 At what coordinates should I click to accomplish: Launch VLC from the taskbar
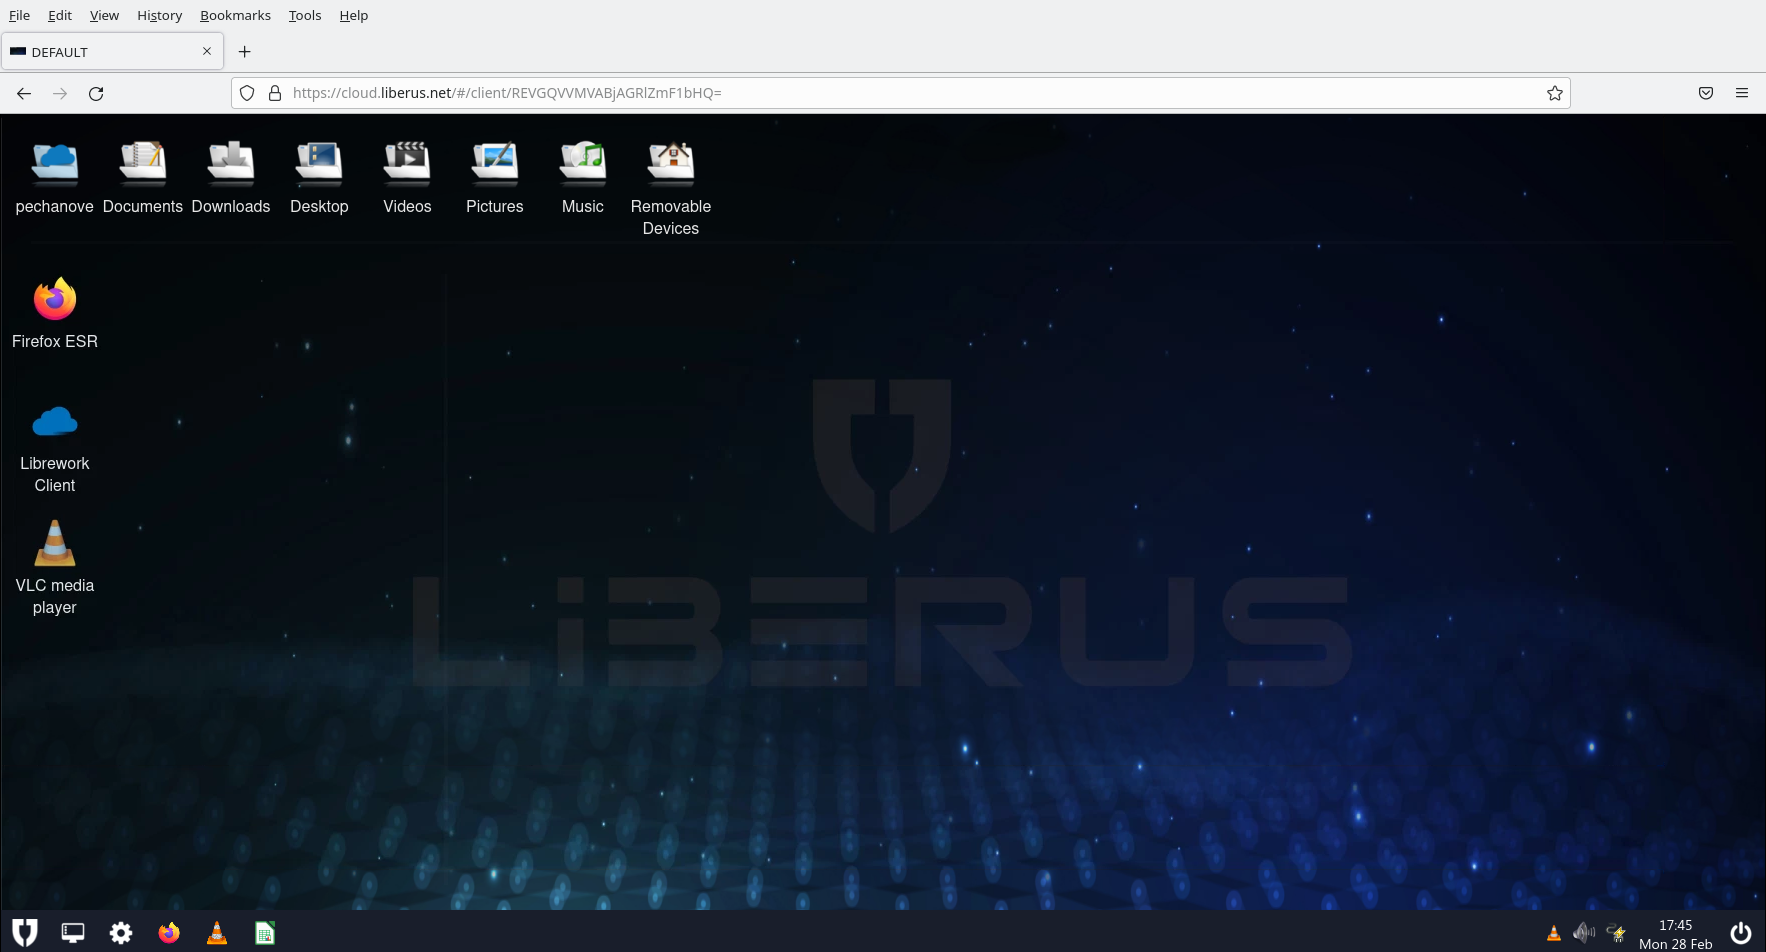tap(217, 933)
